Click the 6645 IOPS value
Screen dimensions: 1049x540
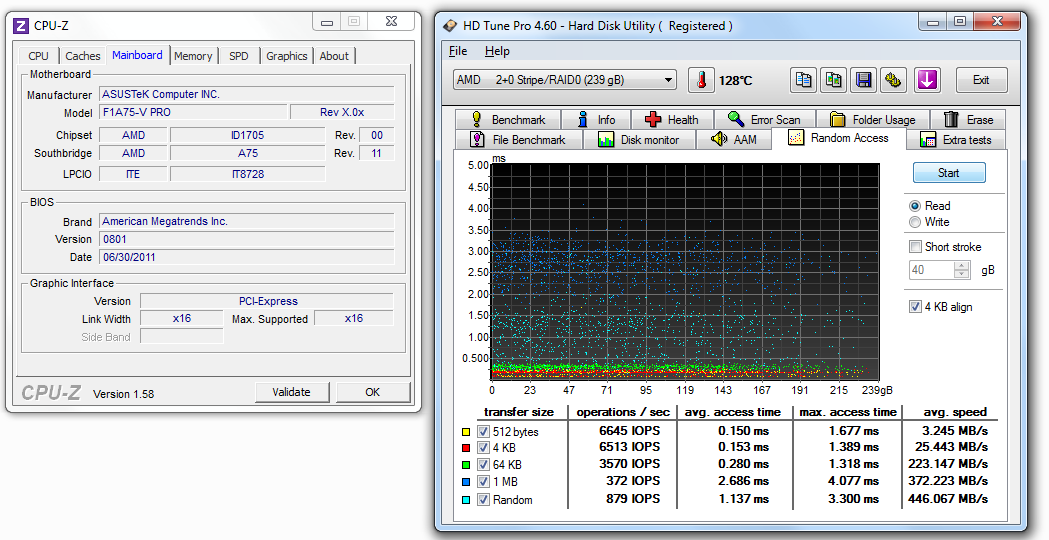coord(630,431)
